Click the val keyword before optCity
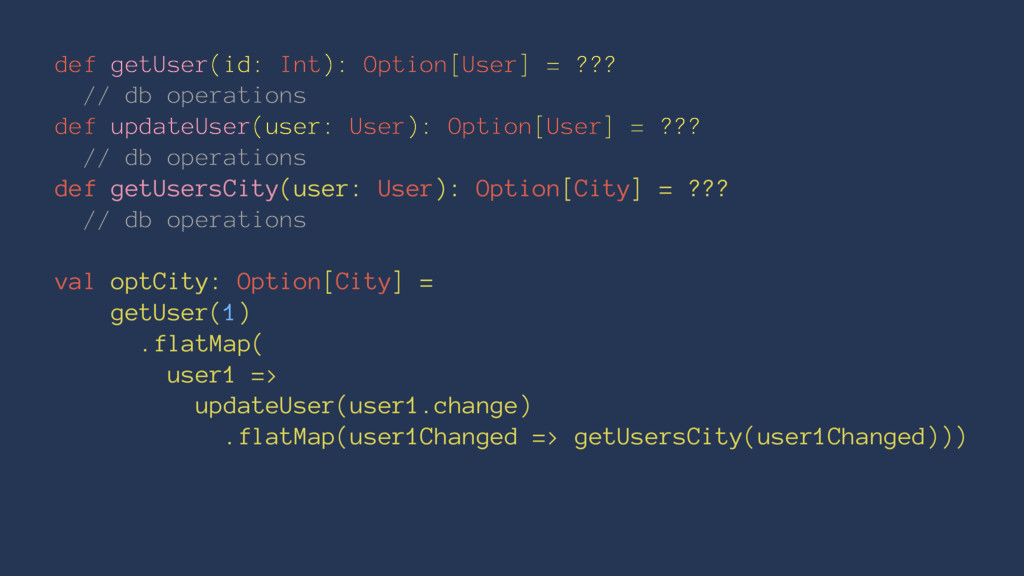Screen dimensions: 1024x576 point(74,282)
